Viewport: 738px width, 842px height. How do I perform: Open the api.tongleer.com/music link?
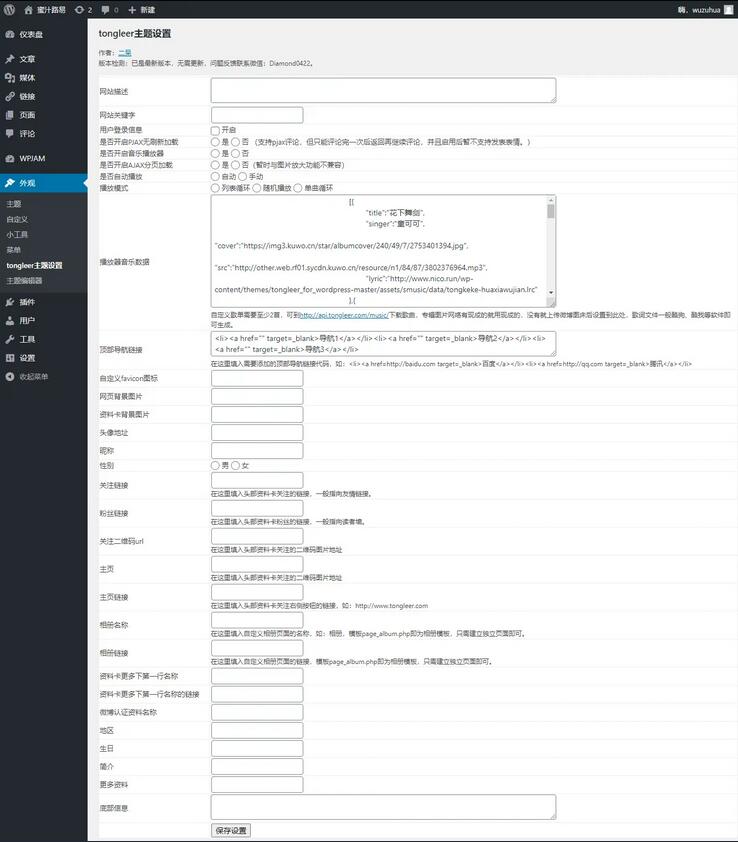coord(338,314)
